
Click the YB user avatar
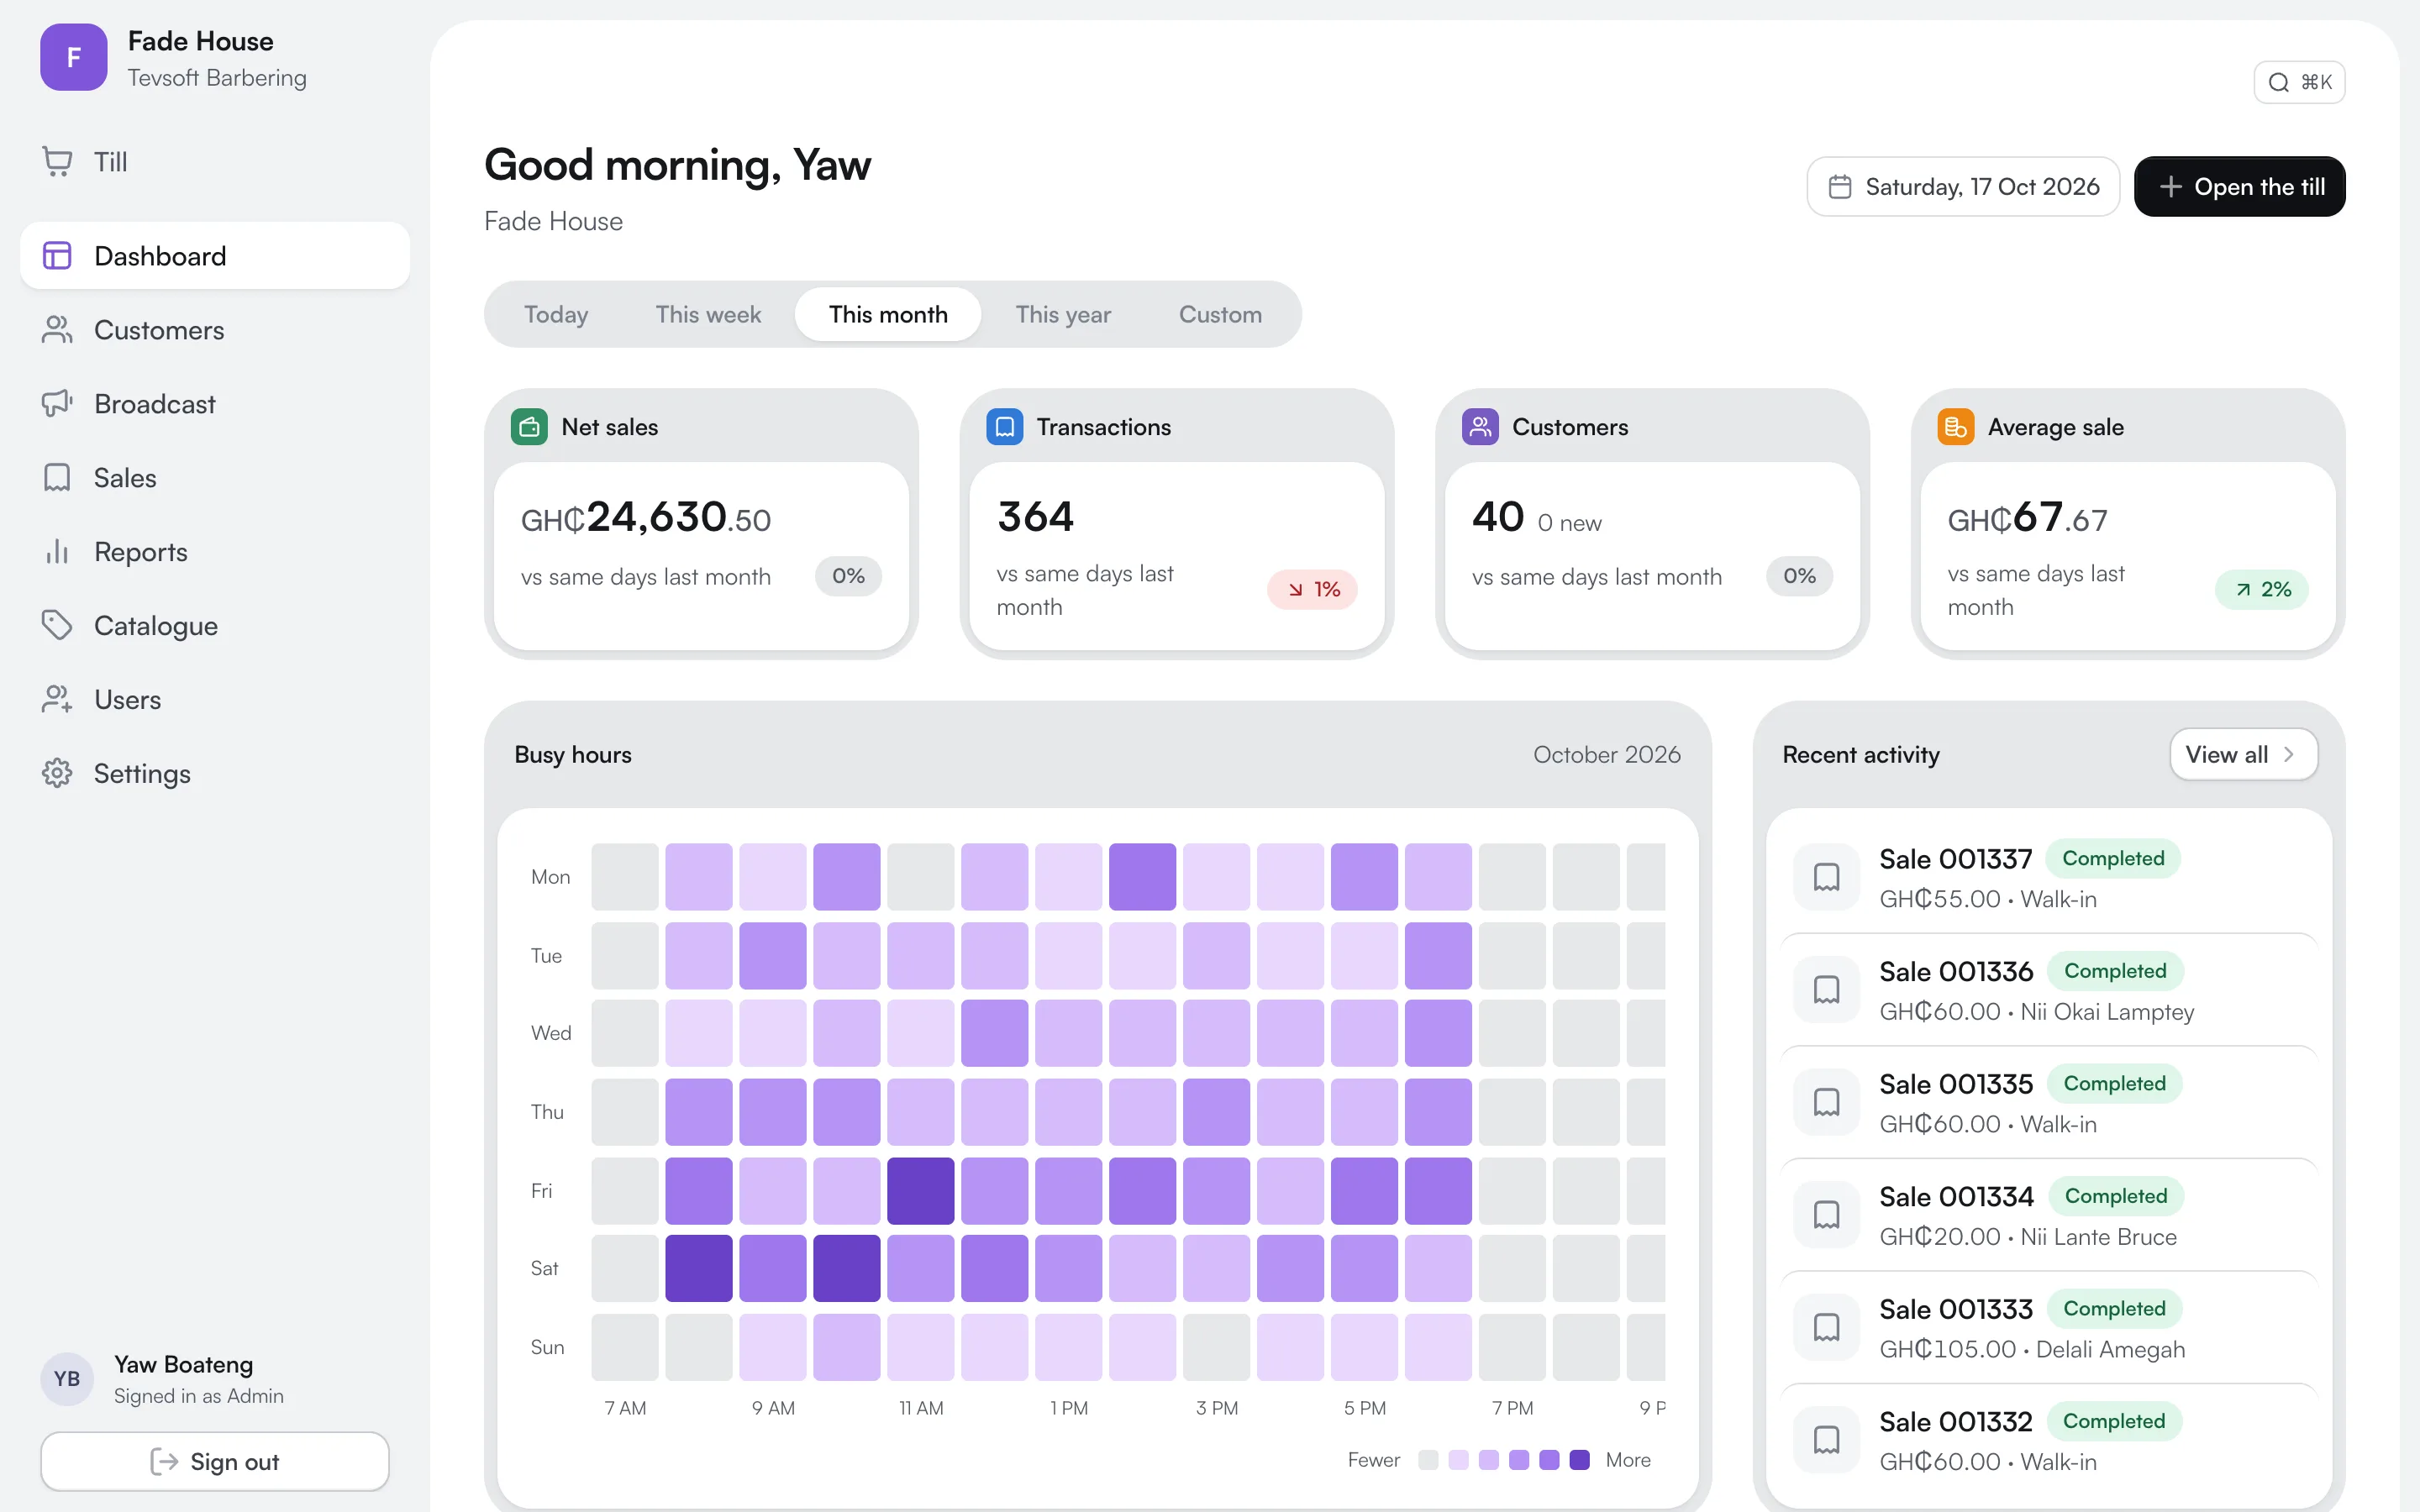[x=67, y=1379]
